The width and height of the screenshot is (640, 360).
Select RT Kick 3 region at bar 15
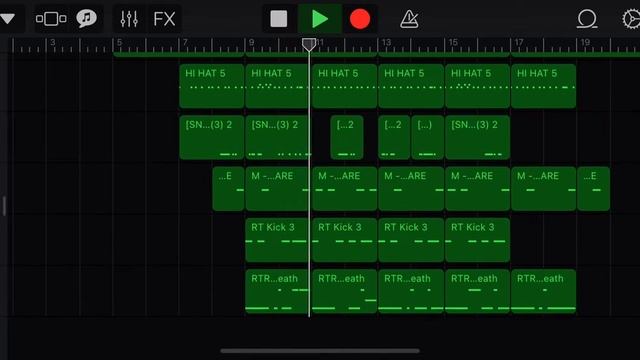click(478, 240)
